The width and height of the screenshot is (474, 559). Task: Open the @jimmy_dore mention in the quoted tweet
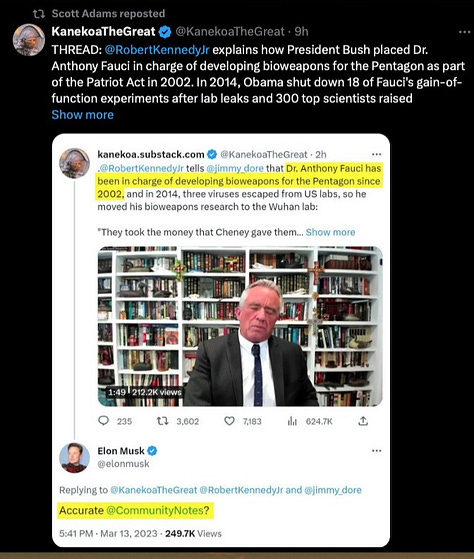[x=235, y=168]
